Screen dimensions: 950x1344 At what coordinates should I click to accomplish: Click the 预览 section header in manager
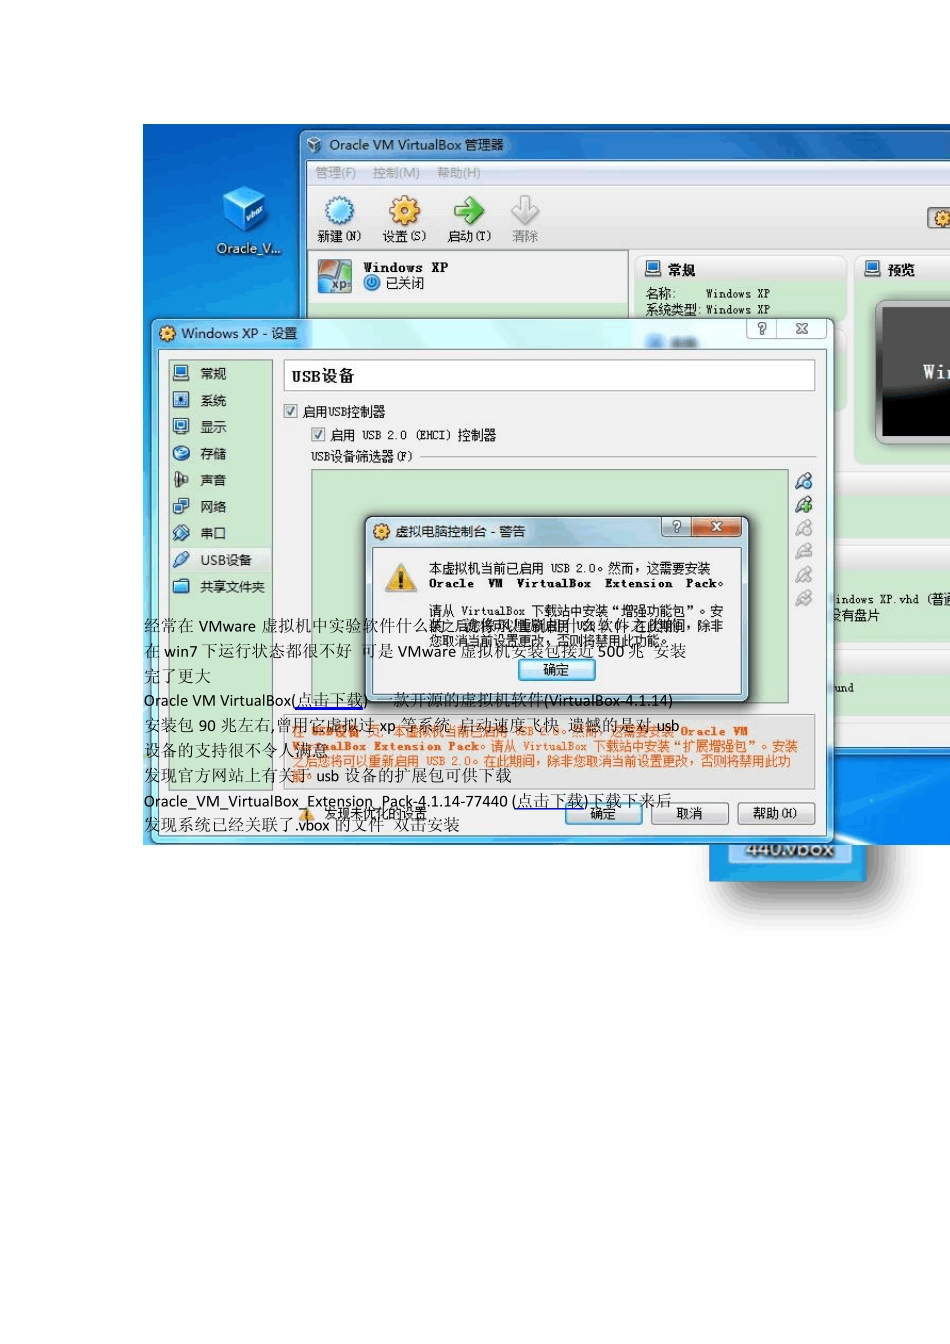pos(901,270)
